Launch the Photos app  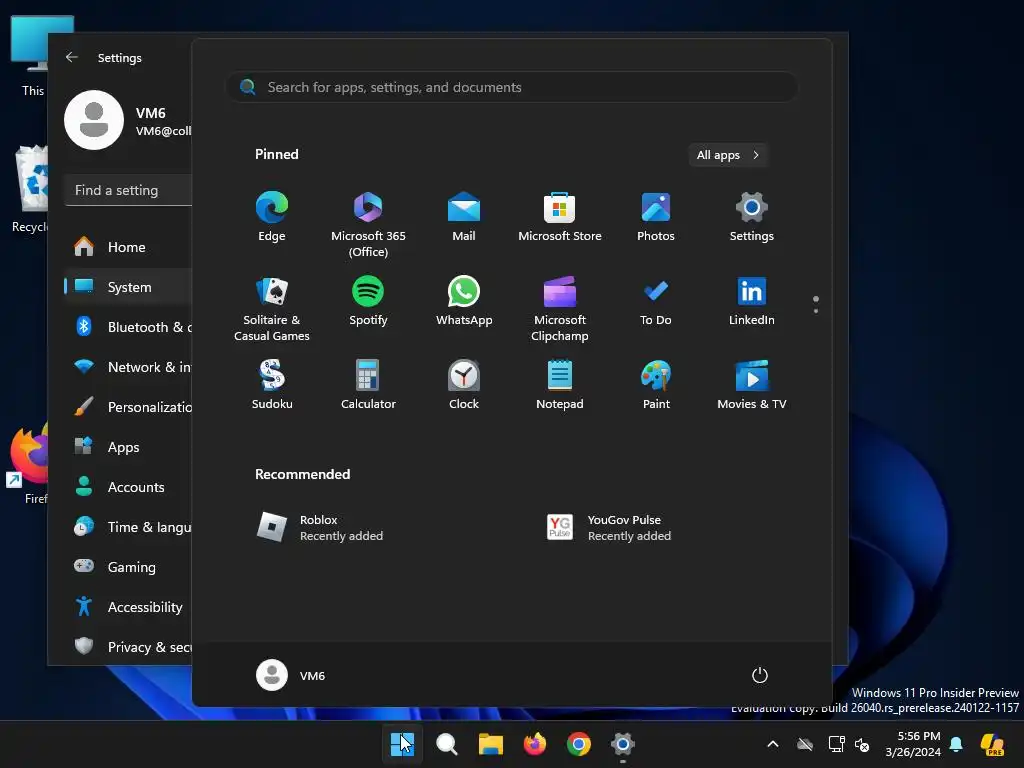(x=656, y=217)
